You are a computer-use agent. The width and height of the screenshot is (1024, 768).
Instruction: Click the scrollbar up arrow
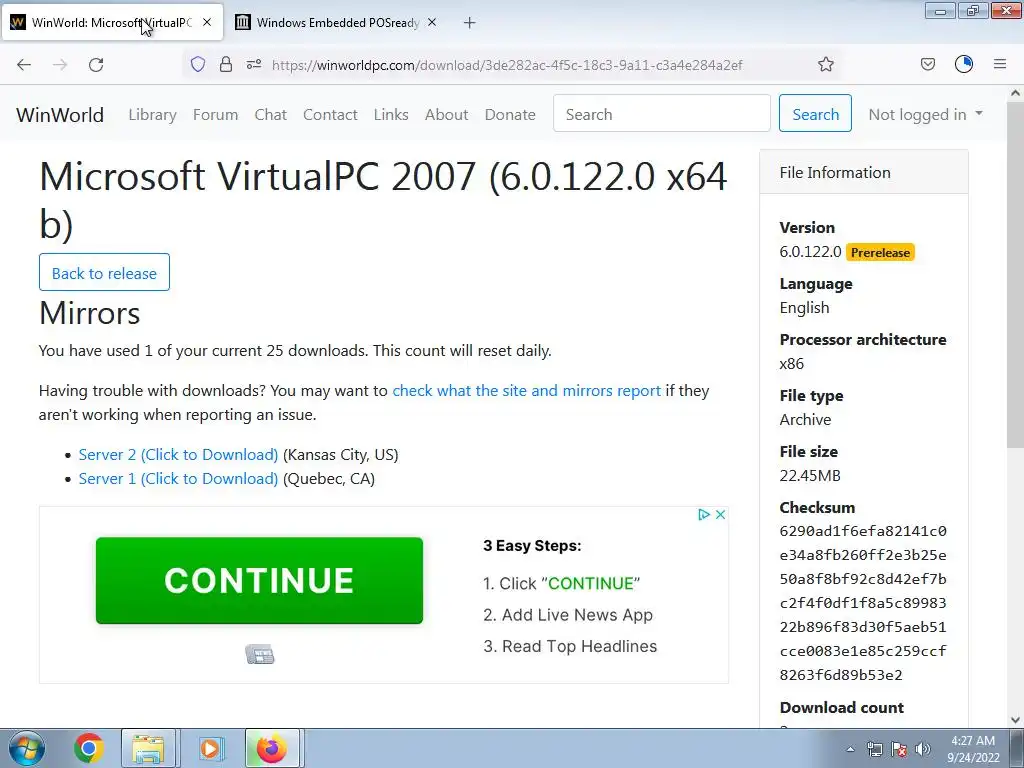1015,93
